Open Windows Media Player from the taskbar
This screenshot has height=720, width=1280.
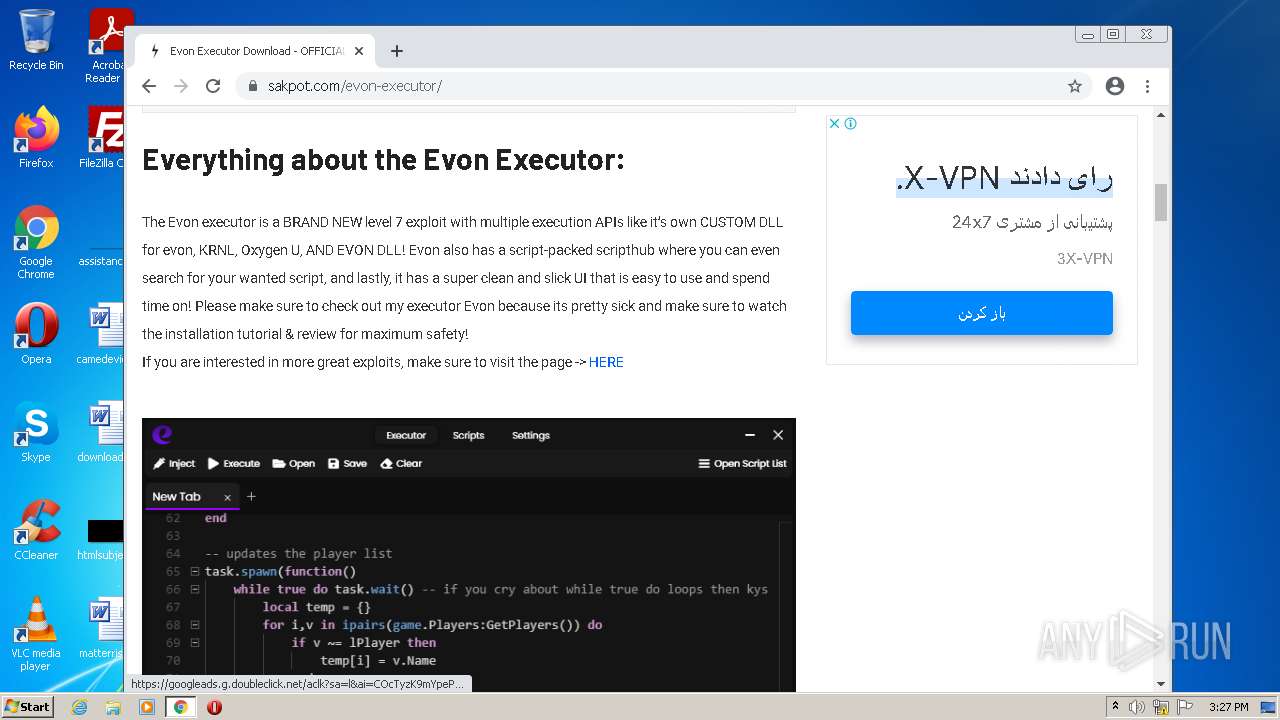click(x=147, y=707)
